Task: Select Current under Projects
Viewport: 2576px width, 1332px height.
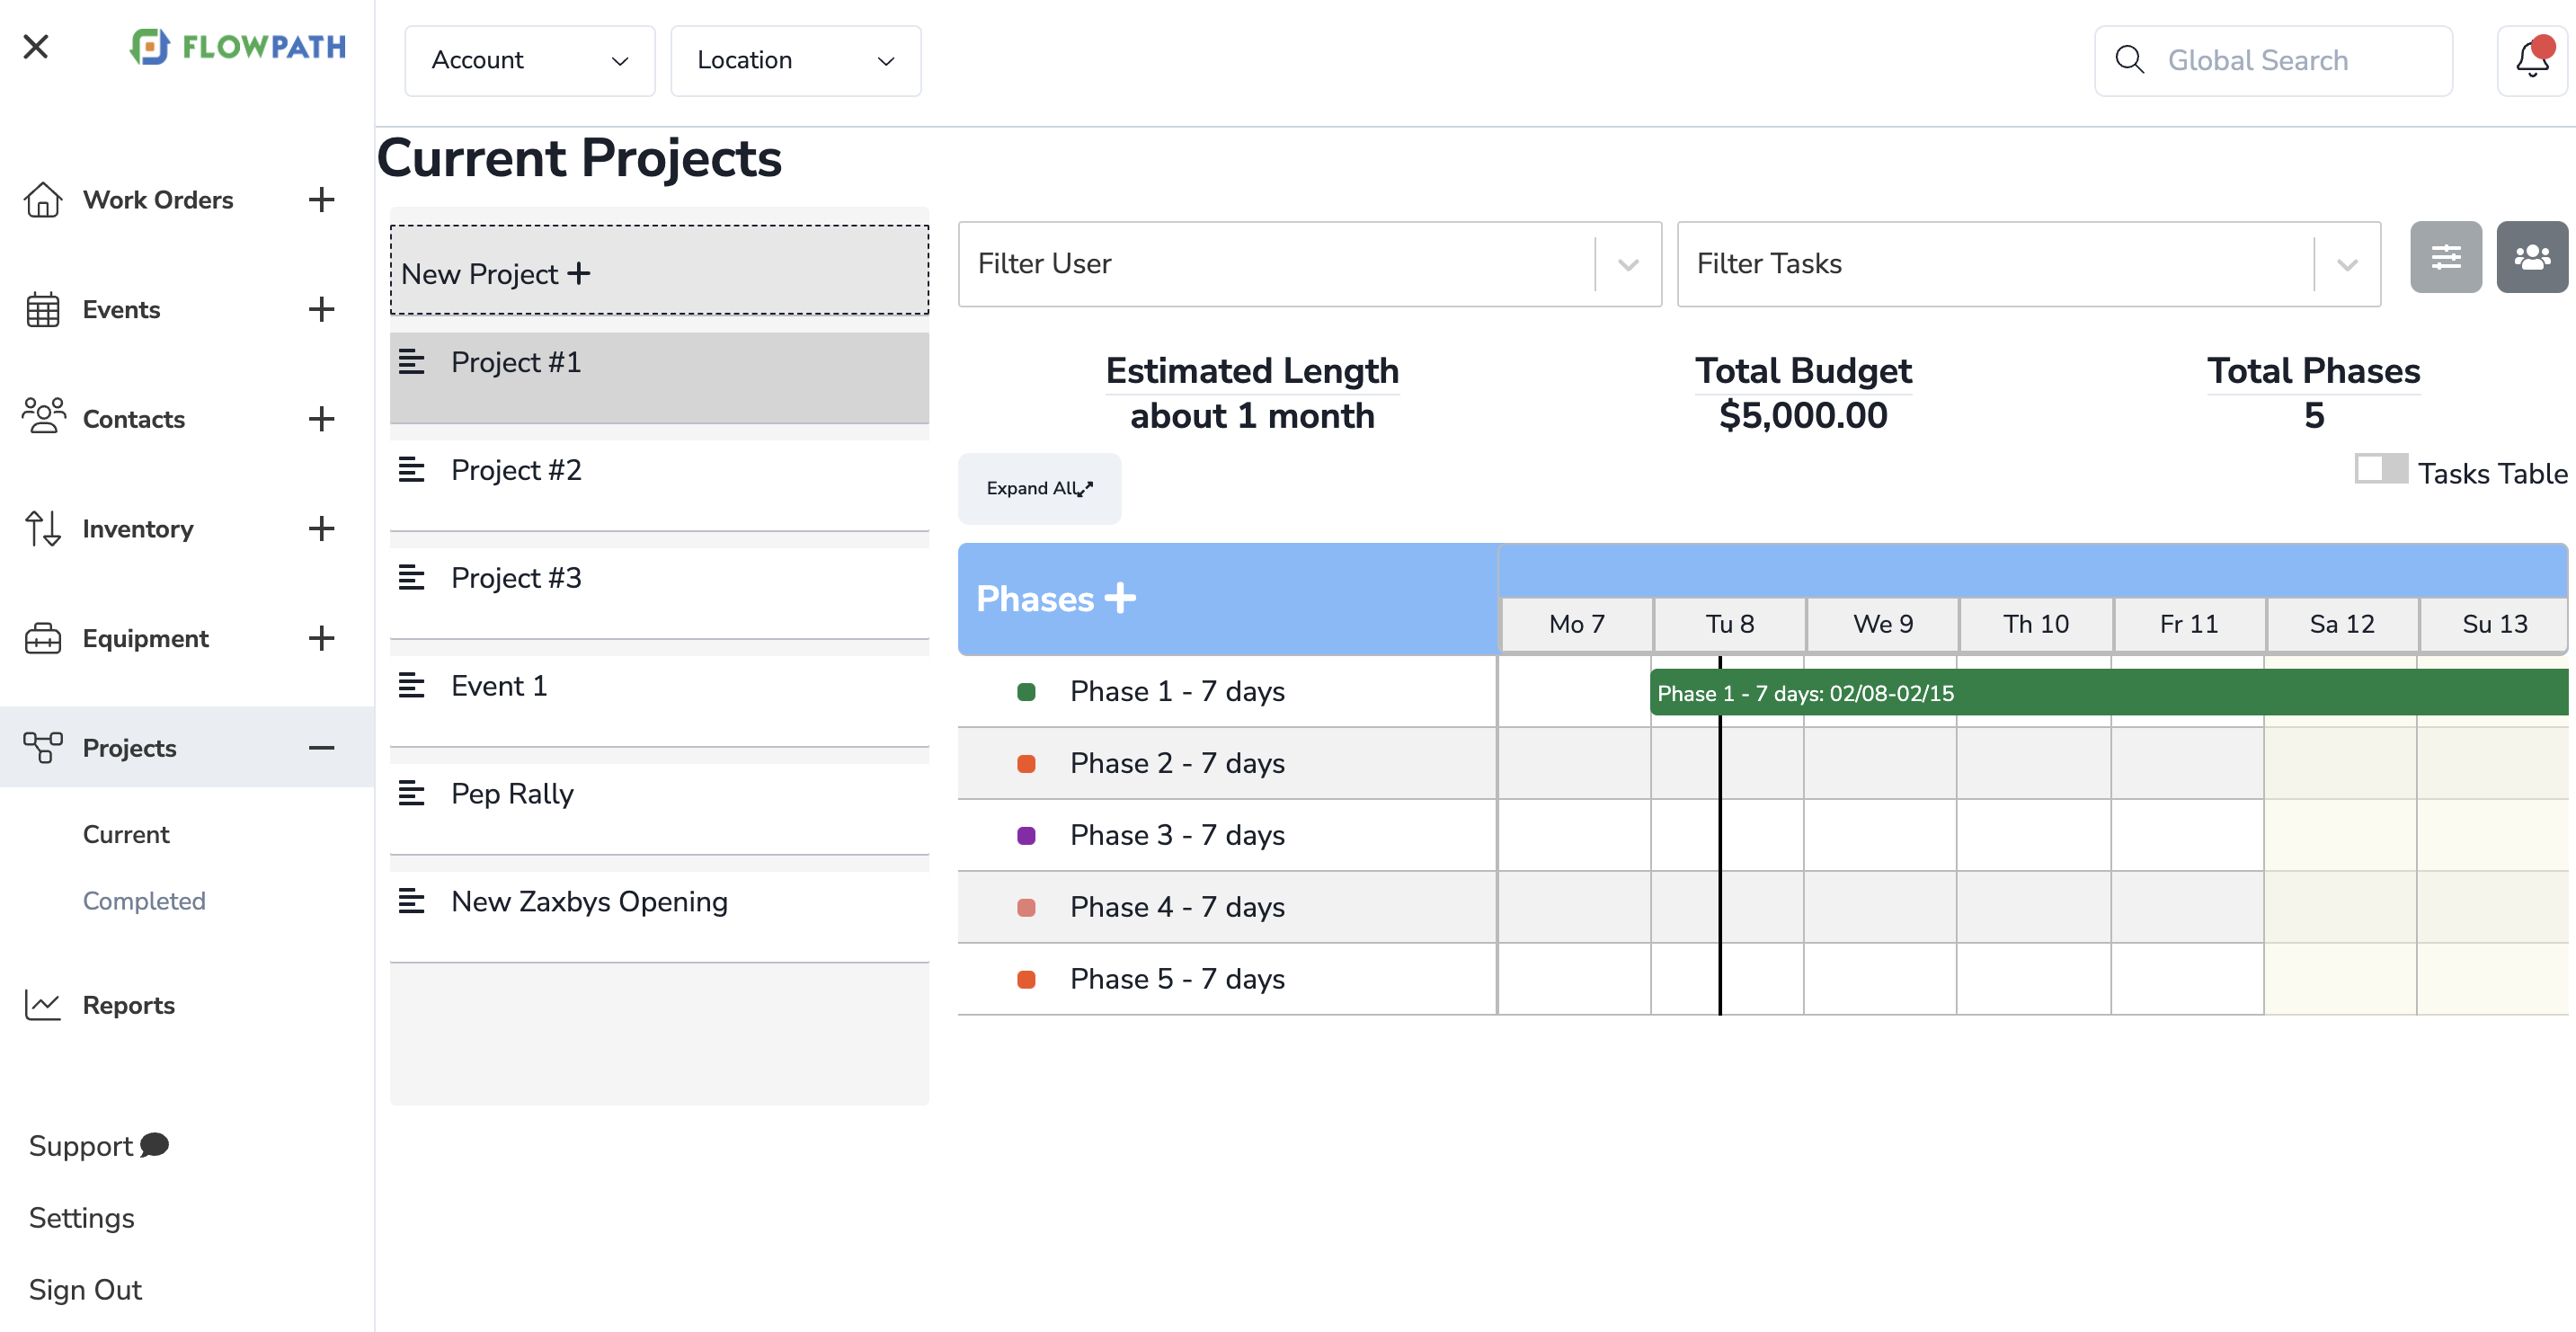Action: [126, 833]
